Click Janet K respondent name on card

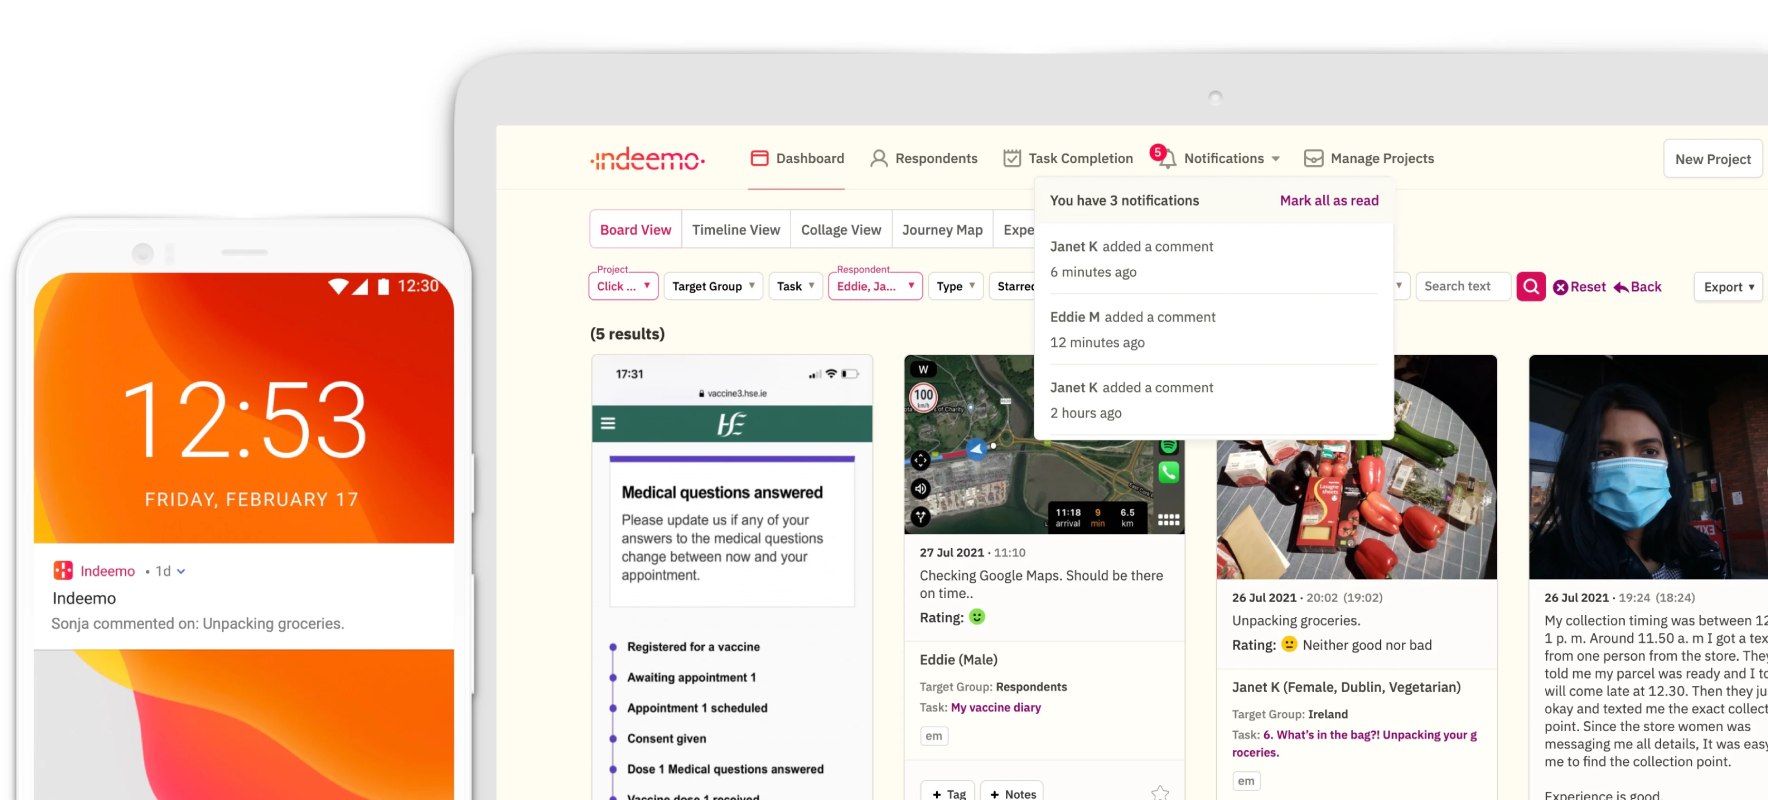click(x=1346, y=687)
